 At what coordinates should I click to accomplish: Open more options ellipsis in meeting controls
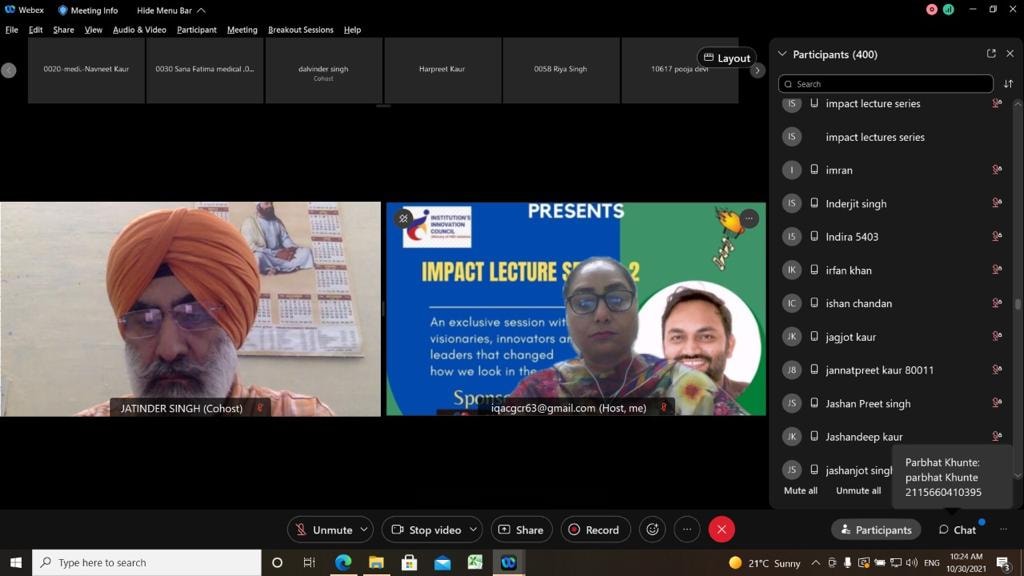coord(686,530)
